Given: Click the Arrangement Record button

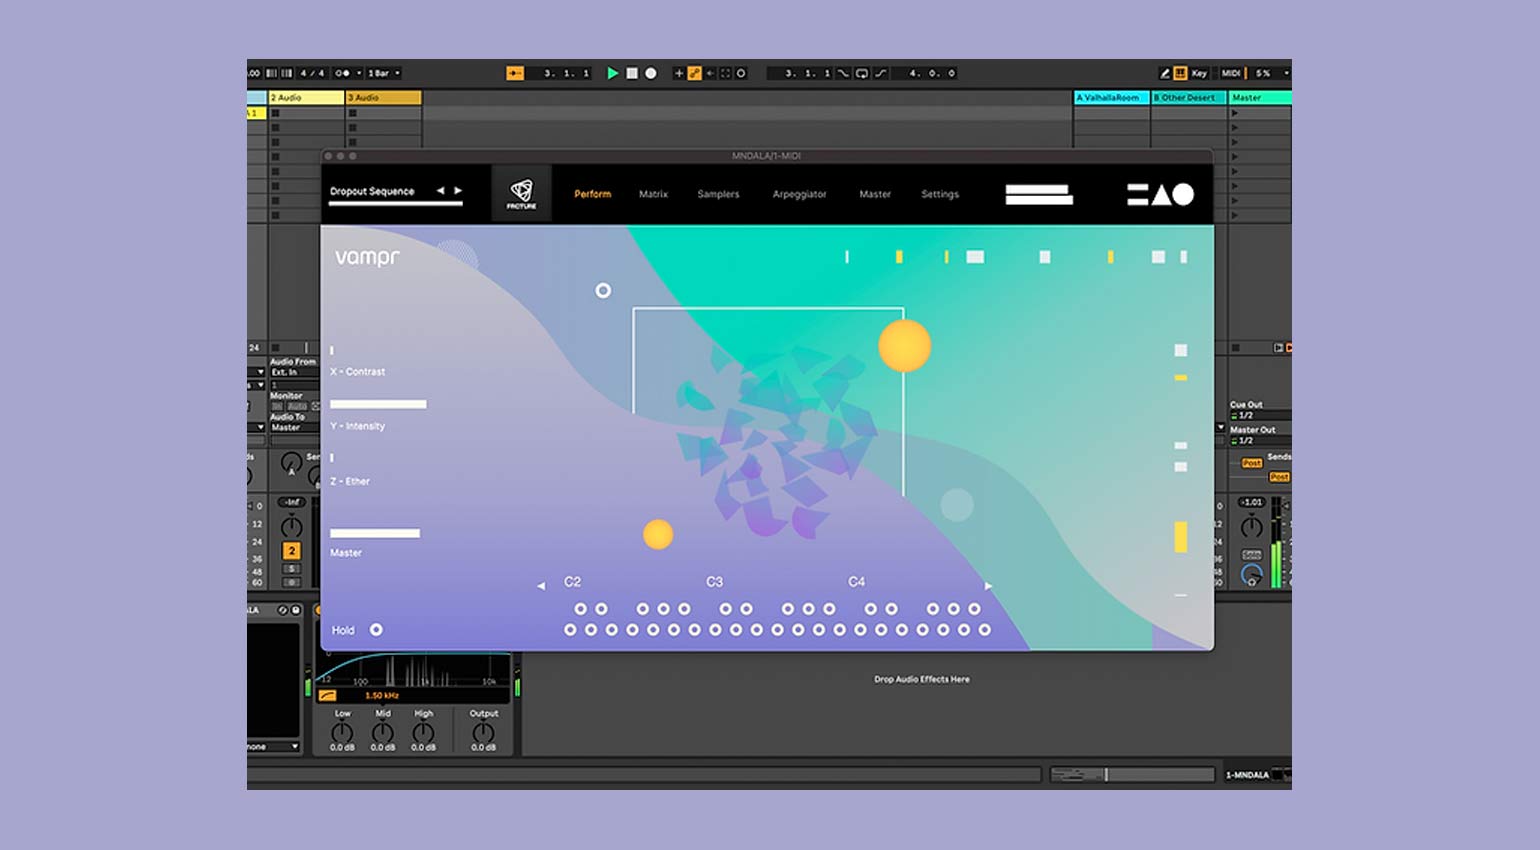Looking at the screenshot, I should click(651, 73).
